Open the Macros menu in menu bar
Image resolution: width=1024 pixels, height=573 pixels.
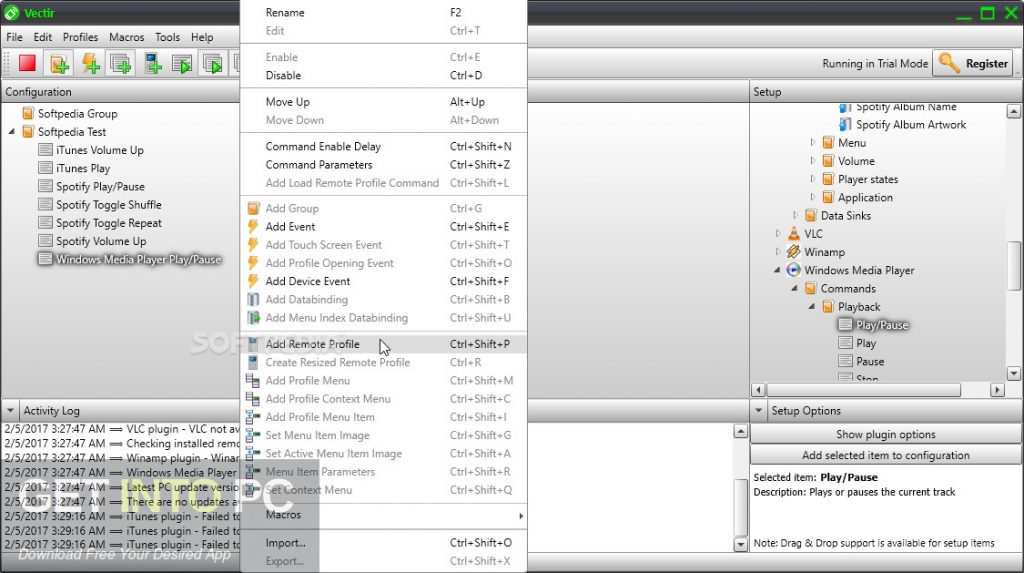tap(127, 37)
